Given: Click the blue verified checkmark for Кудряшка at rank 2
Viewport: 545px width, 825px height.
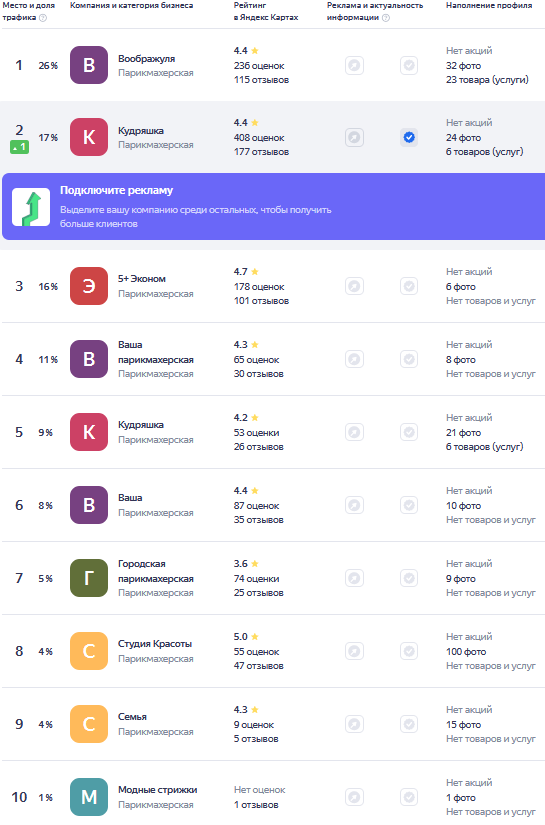Looking at the screenshot, I should pos(409,138).
